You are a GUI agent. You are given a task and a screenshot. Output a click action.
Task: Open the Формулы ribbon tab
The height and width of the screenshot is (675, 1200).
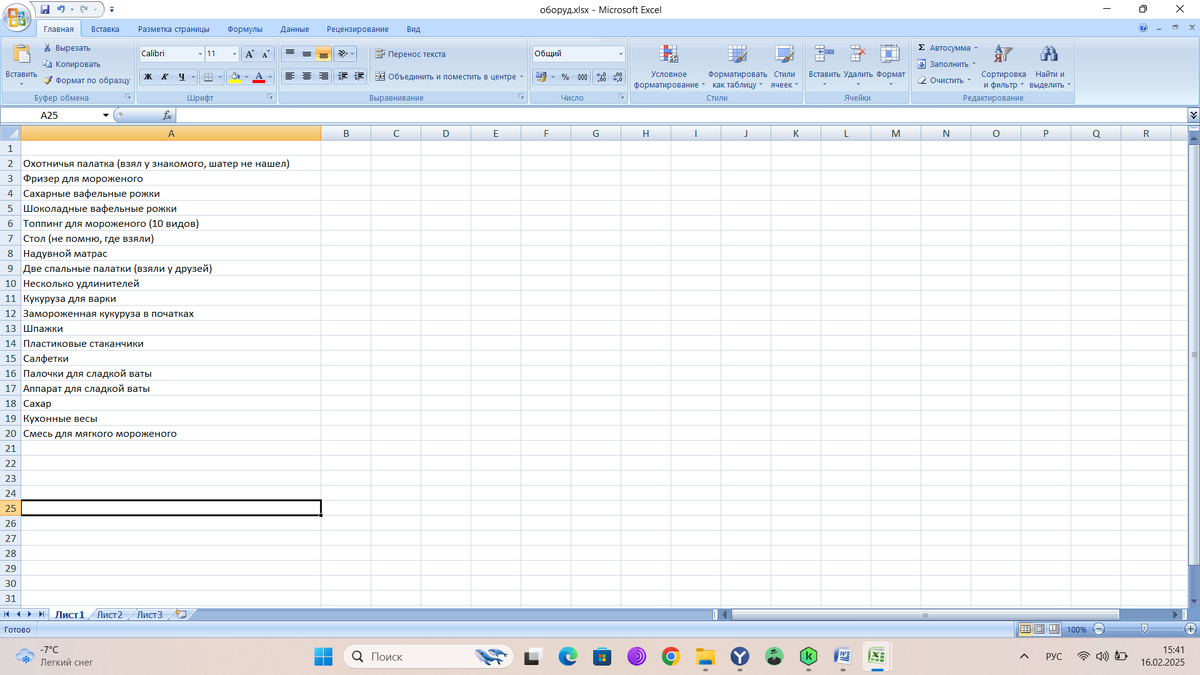click(244, 29)
